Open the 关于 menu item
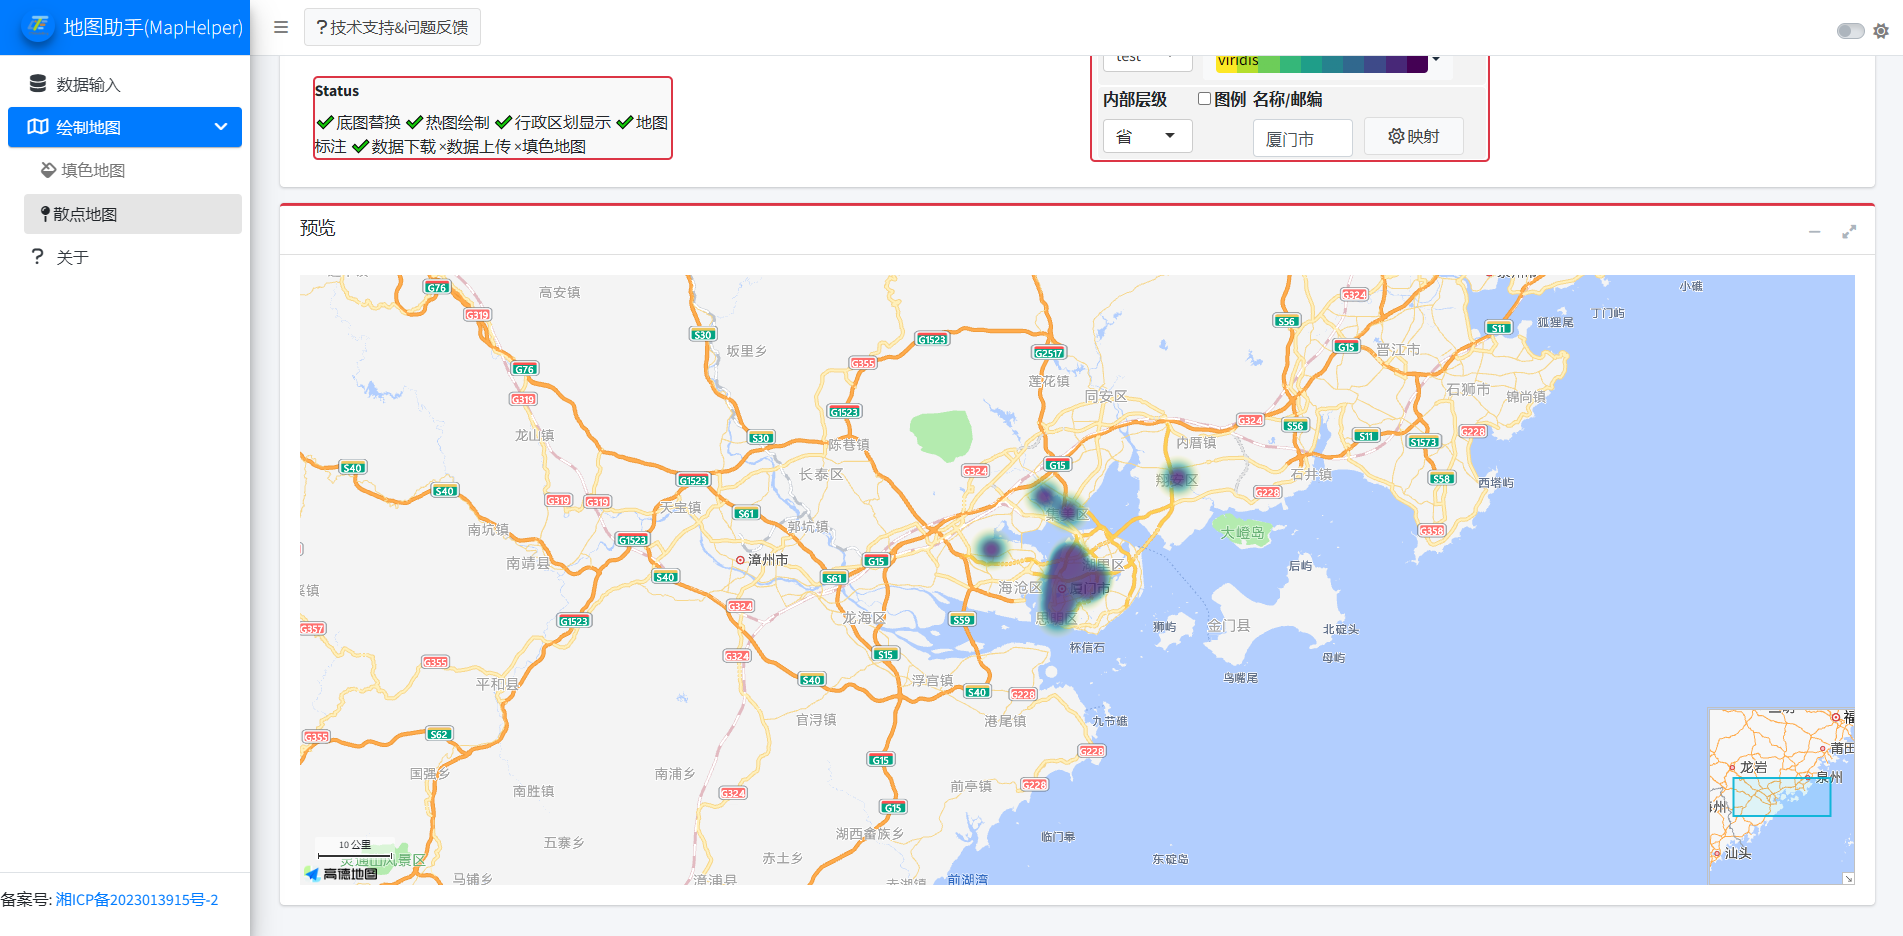 click(x=72, y=257)
